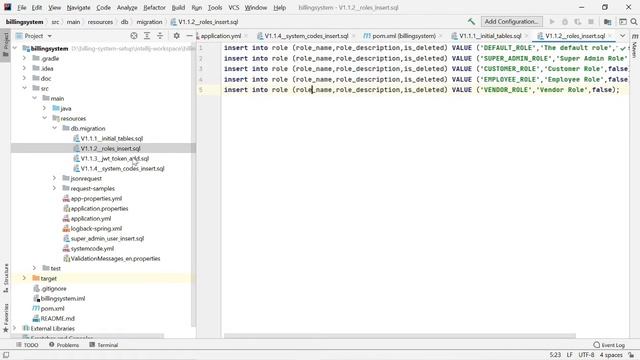Screen dimensions: 640x360
Task: Click the Run arrow in toolbar
Action: coord(552,22)
